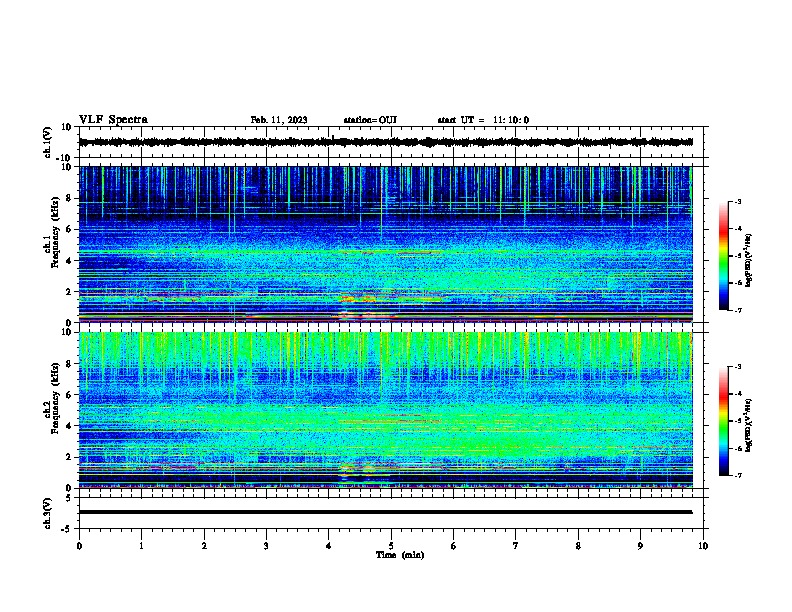Click the "6" kHz tick on ch.2 spectrogram
Viewport: 792px width, 612px height.
tap(69, 395)
